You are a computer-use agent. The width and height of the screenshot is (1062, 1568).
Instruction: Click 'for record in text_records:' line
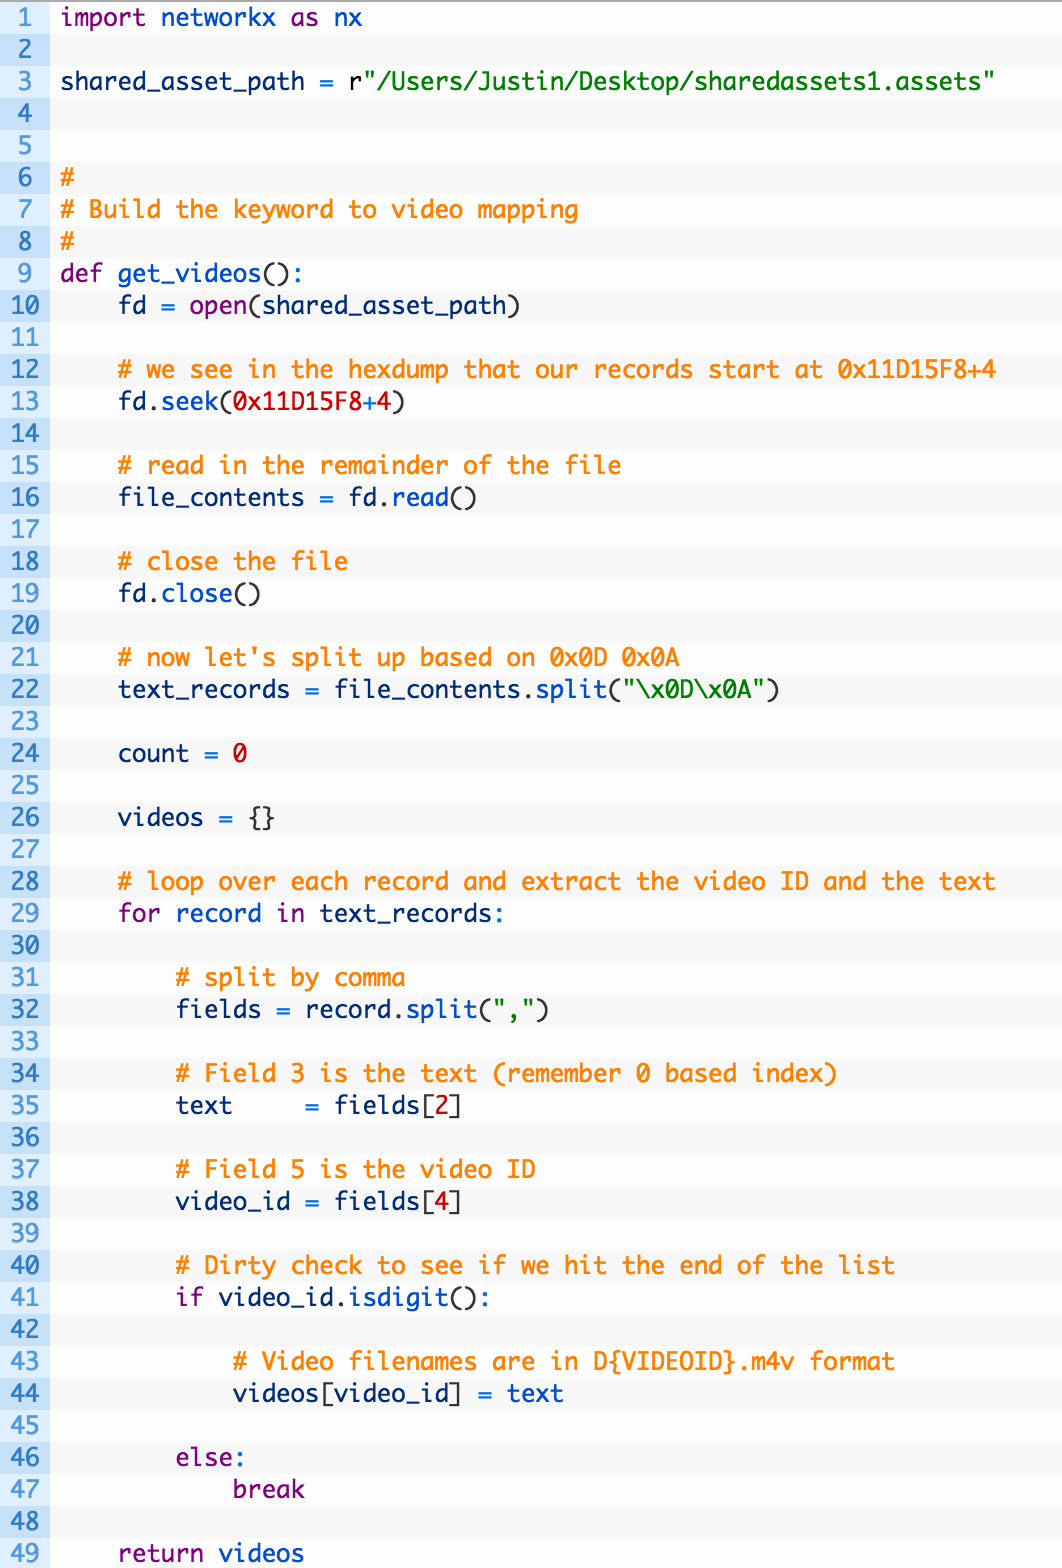click(x=311, y=914)
